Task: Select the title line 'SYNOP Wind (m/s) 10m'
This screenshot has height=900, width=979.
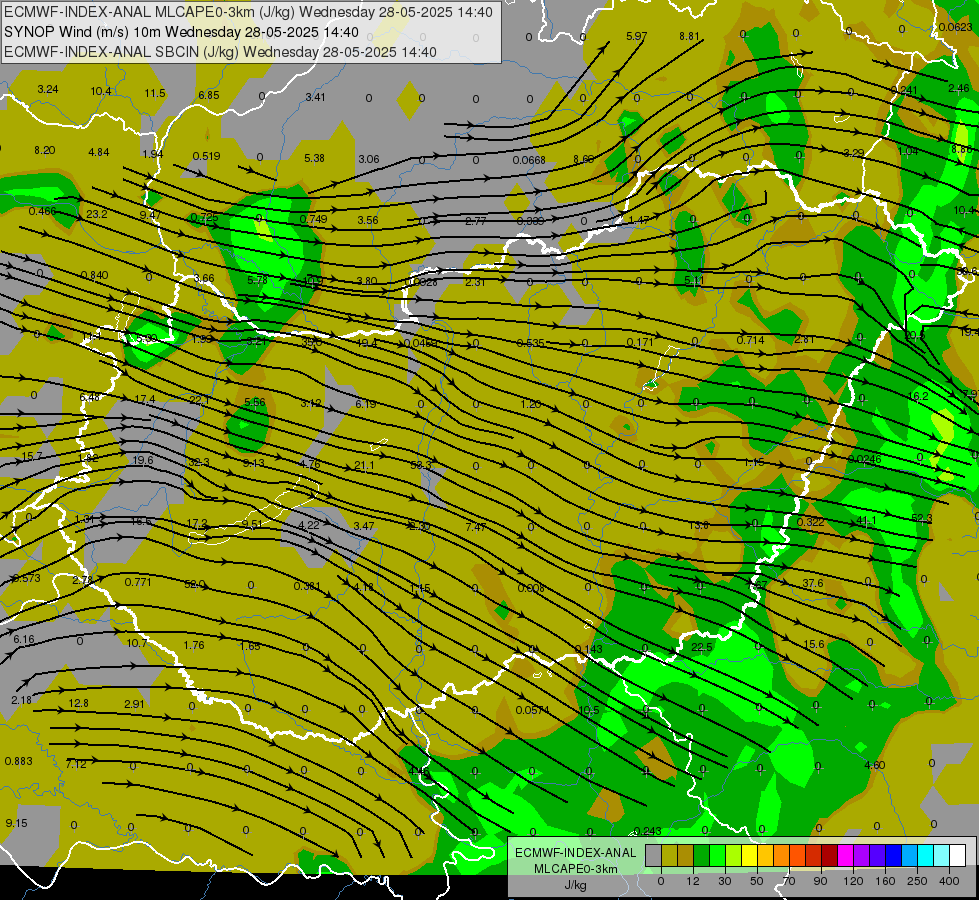Action: [x=83, y=32]
